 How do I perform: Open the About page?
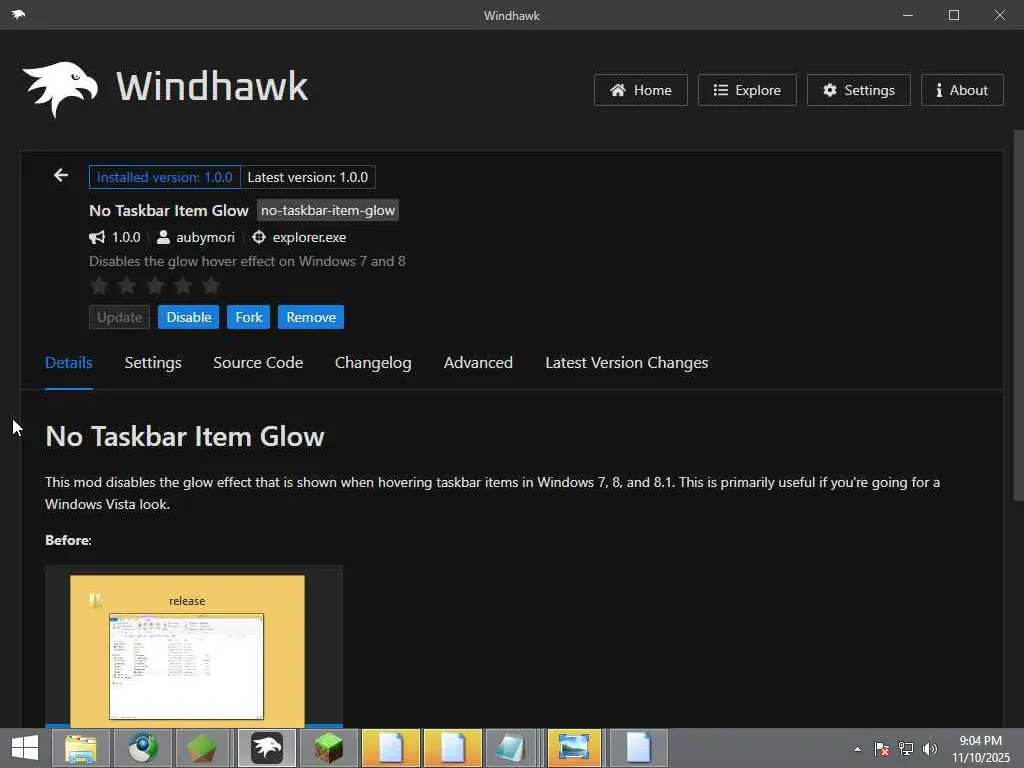click(962, 90)
